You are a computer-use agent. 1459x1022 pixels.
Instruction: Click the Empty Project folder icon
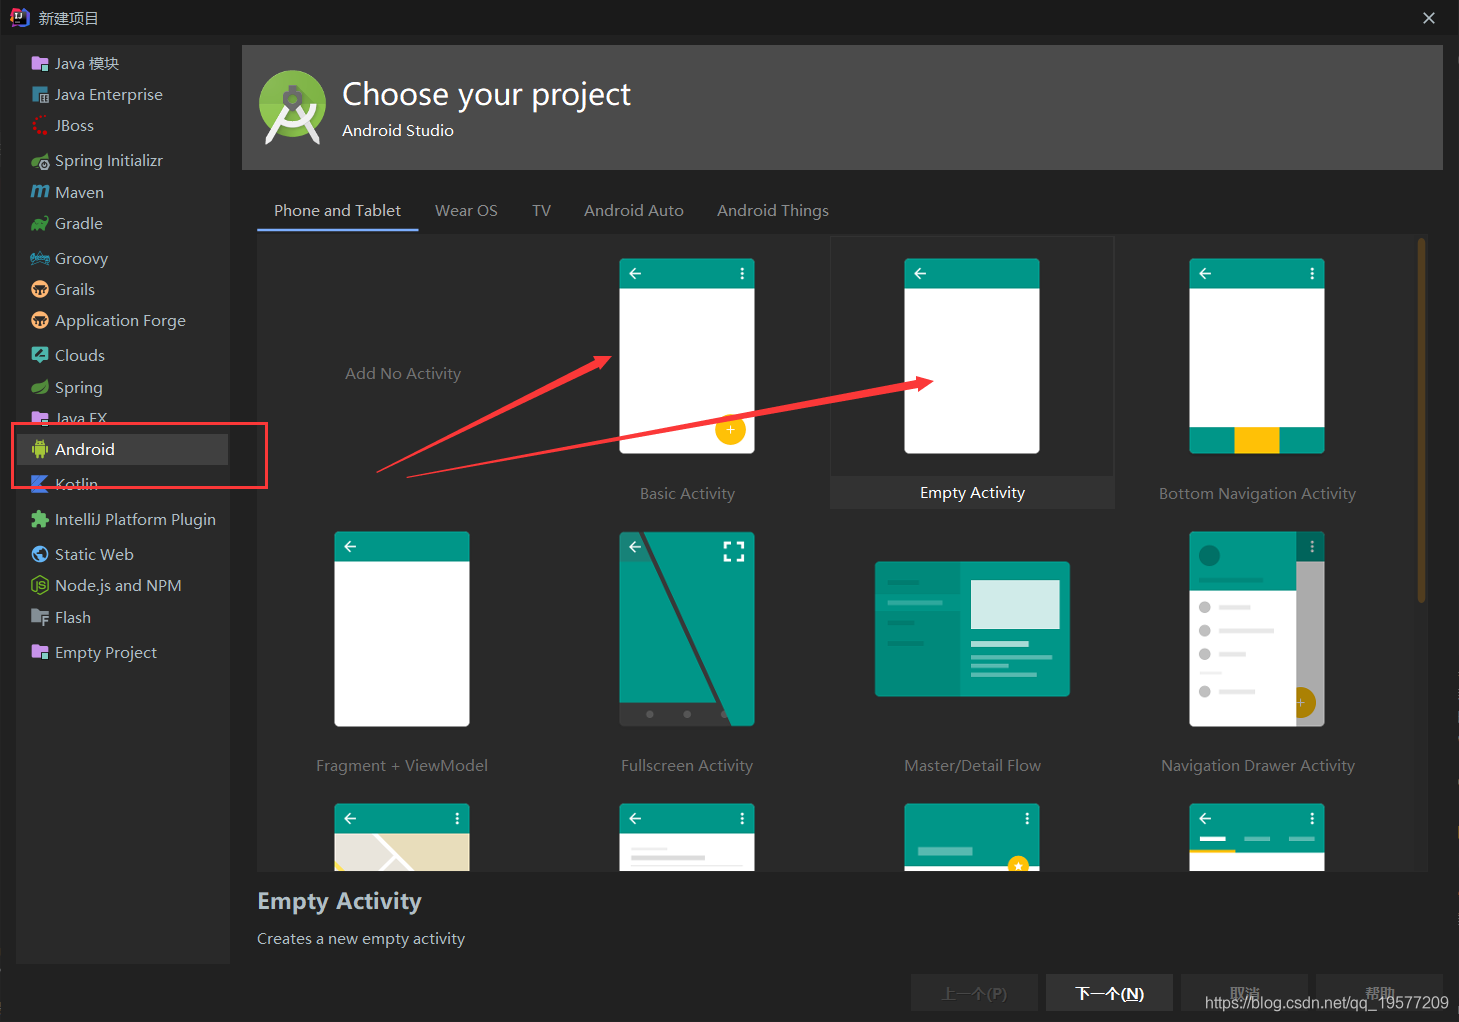40,652
